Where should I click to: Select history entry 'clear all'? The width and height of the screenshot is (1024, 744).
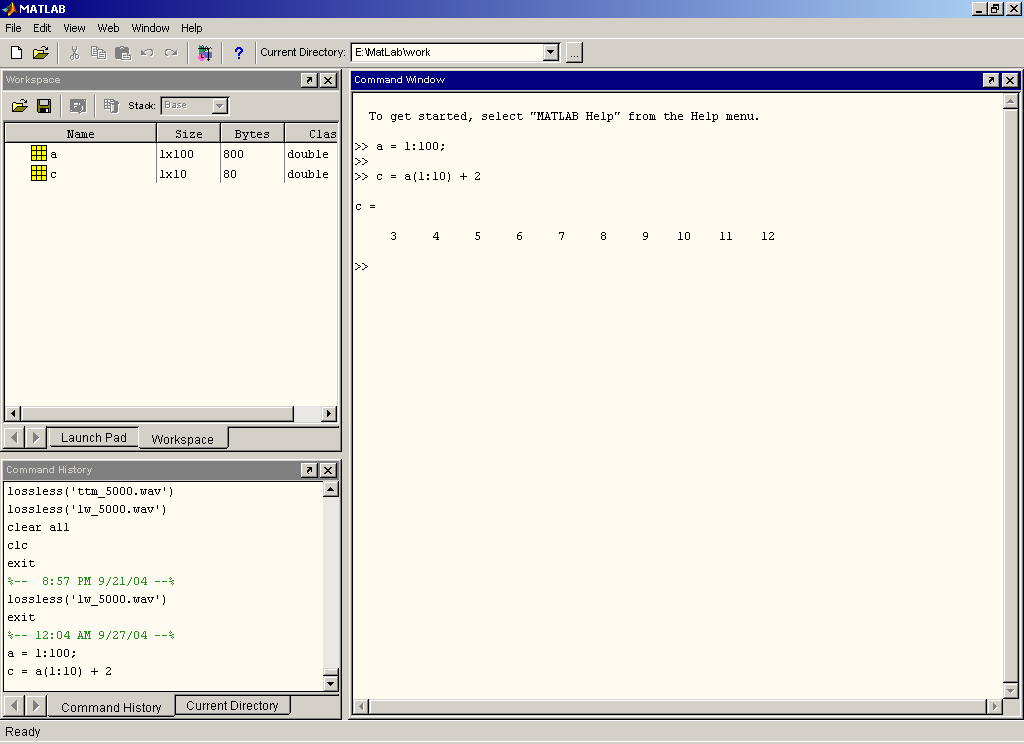point(39,527)
